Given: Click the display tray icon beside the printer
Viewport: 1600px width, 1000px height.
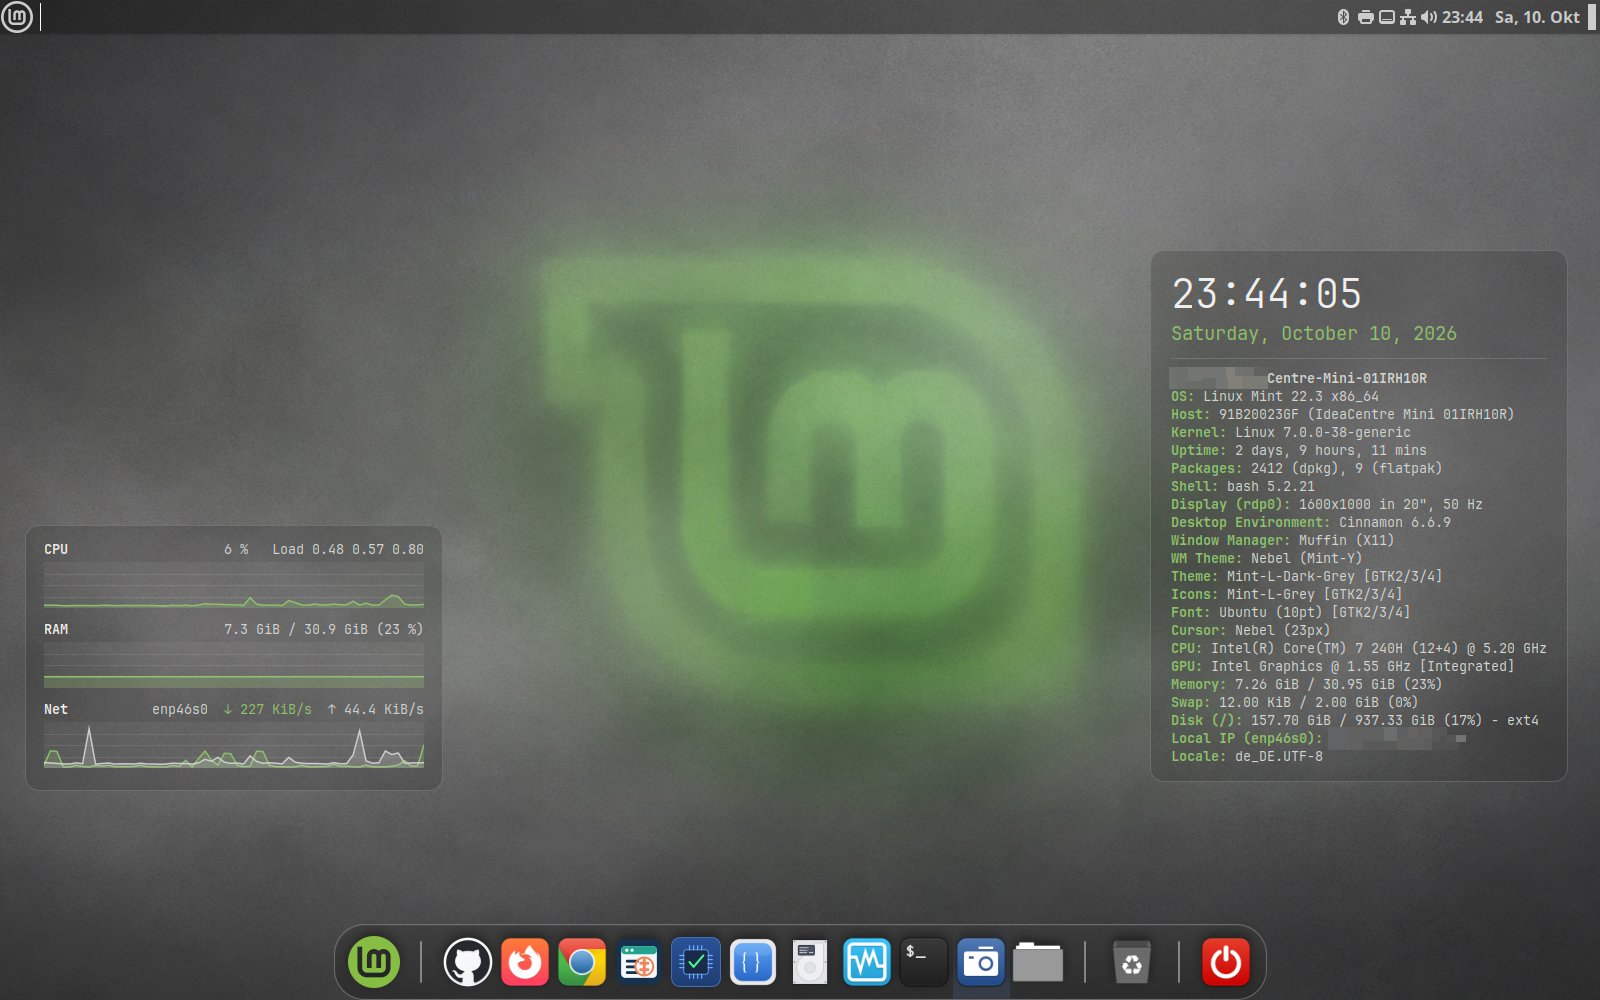Looking at the screenshot, I should pyautogui.click(x=1387, y=17).
